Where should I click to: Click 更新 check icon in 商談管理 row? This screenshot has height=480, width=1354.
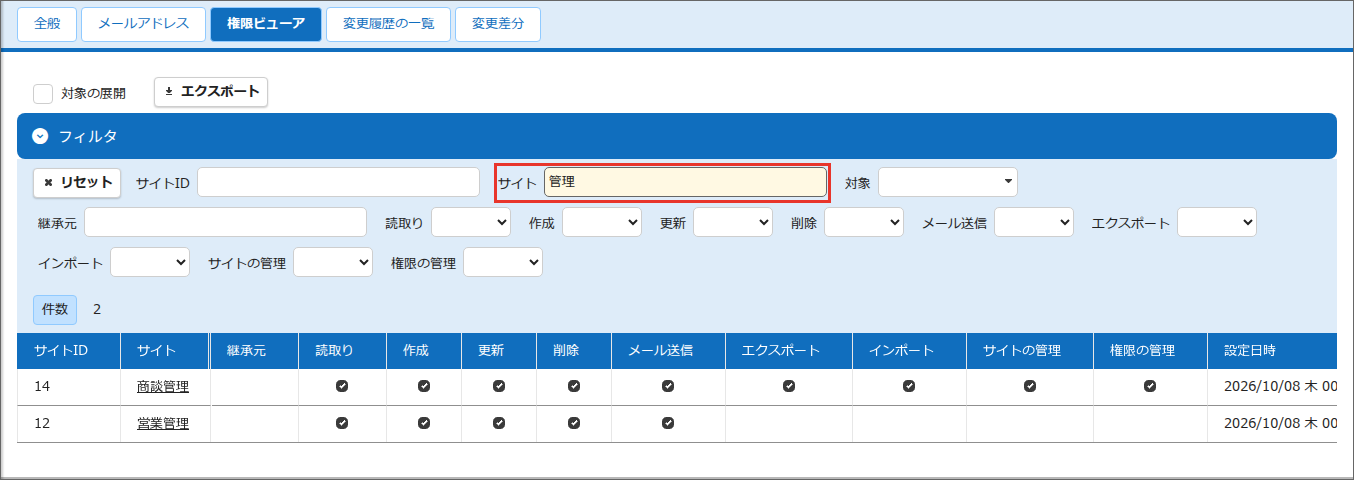click(499, 386)
